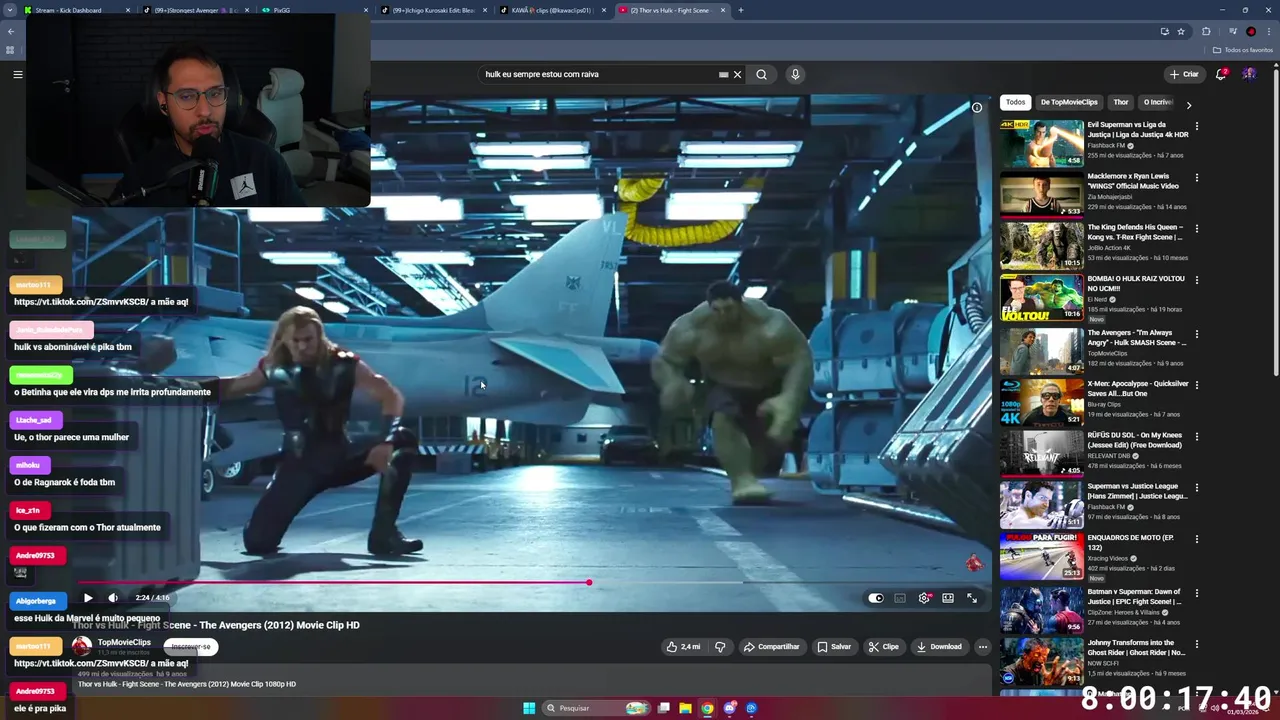Open Google Chrome from taskbar

coord(707,708)
